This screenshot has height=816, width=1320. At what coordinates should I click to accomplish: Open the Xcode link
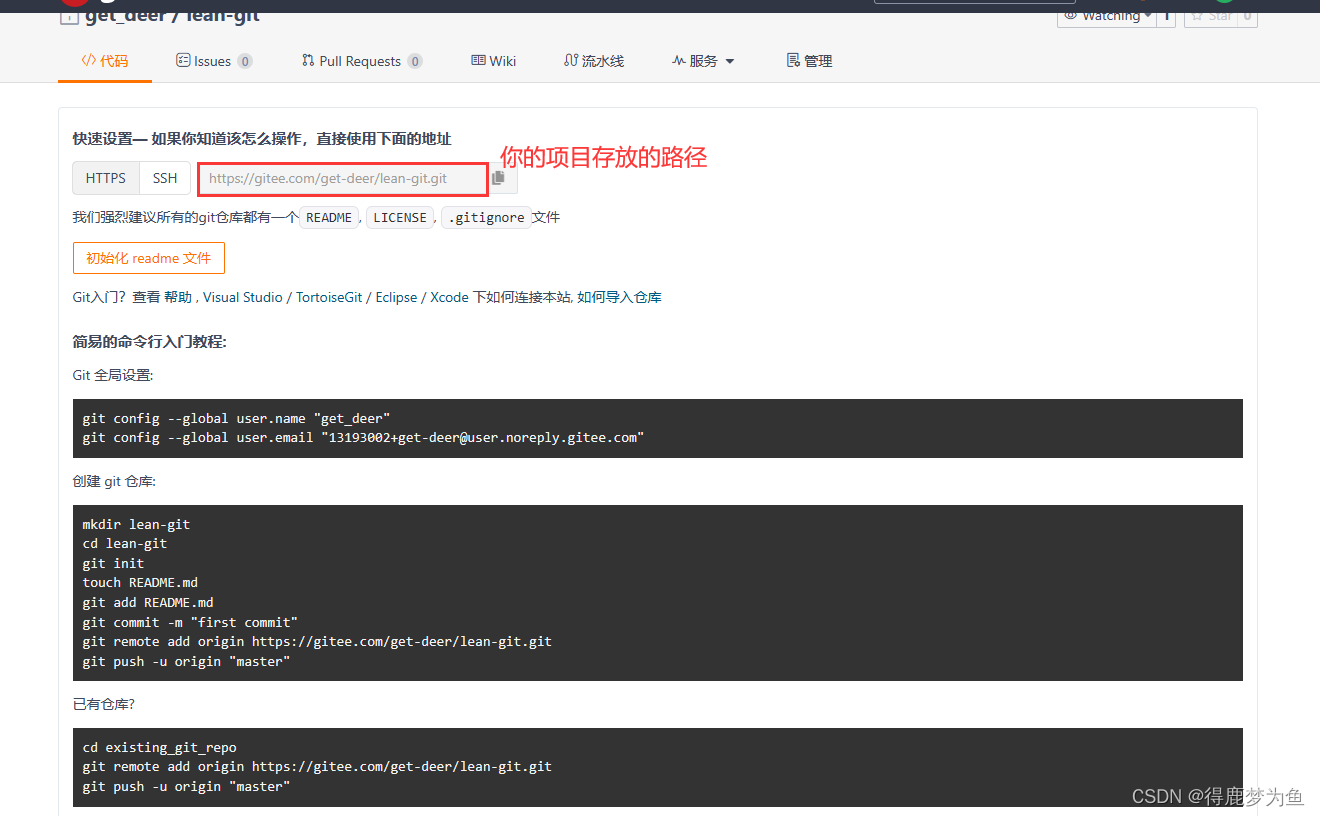point(449,297)
